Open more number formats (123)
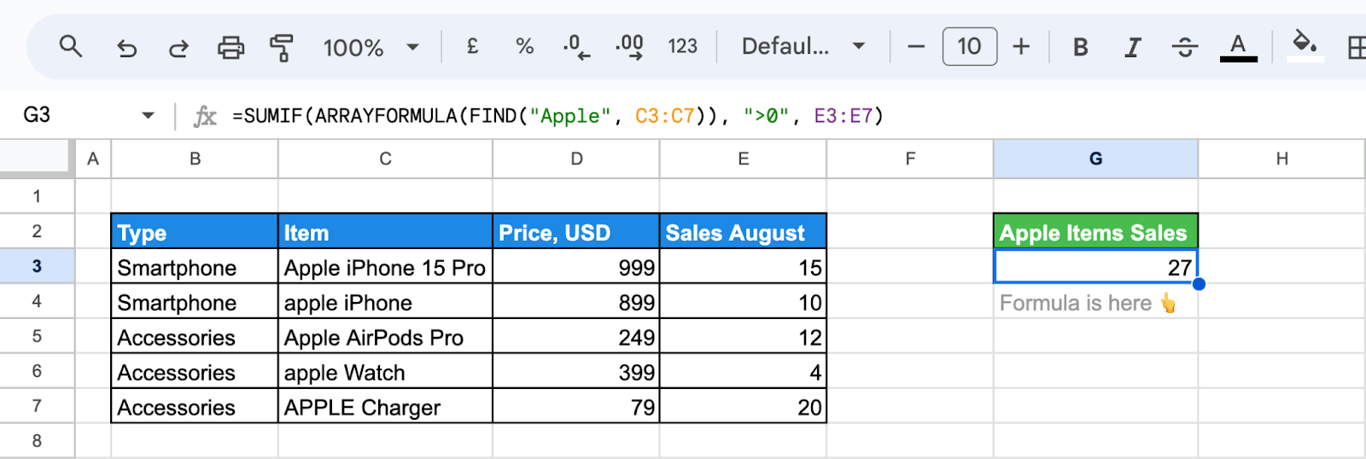 click(682, 46)
